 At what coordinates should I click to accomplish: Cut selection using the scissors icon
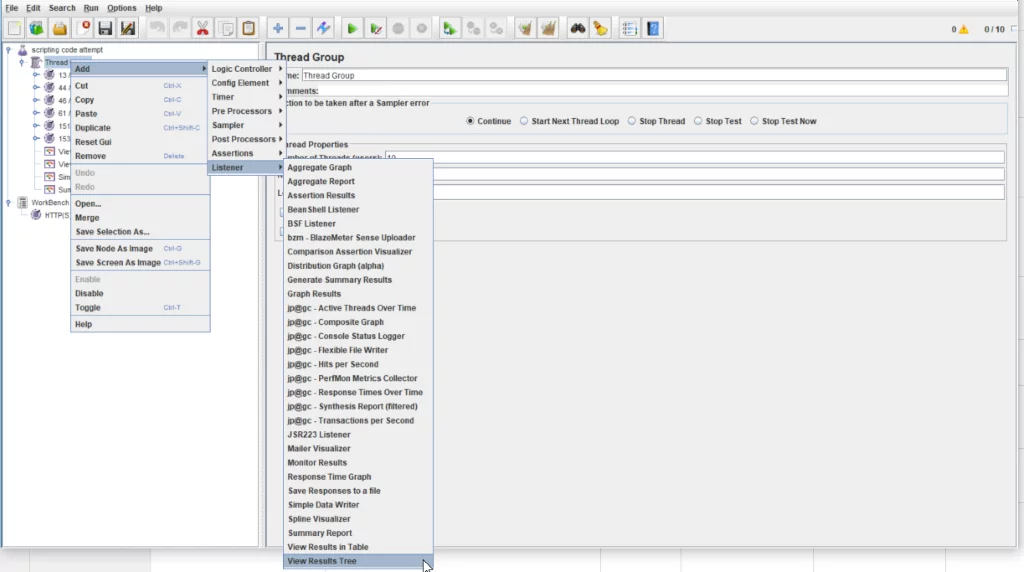tap(202, 29)
